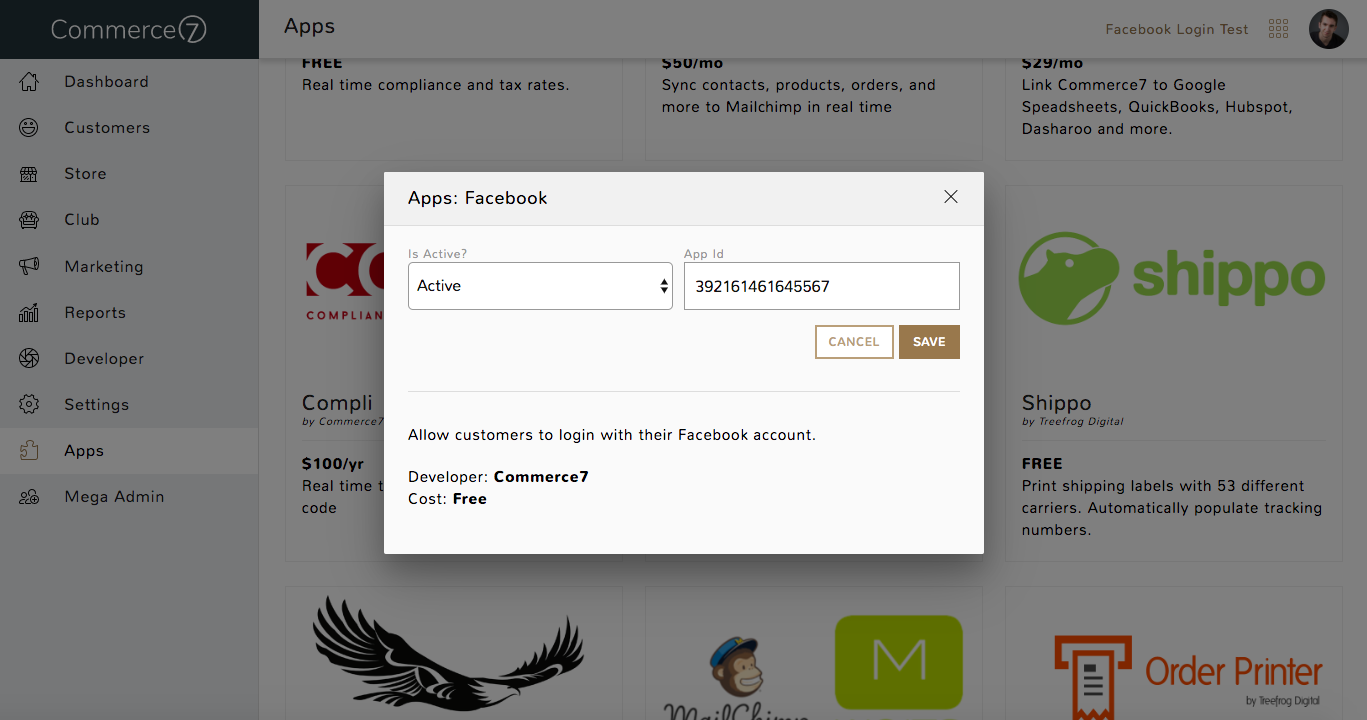Open Club section label
The image size is (1367, 720).
pos(82,220)
